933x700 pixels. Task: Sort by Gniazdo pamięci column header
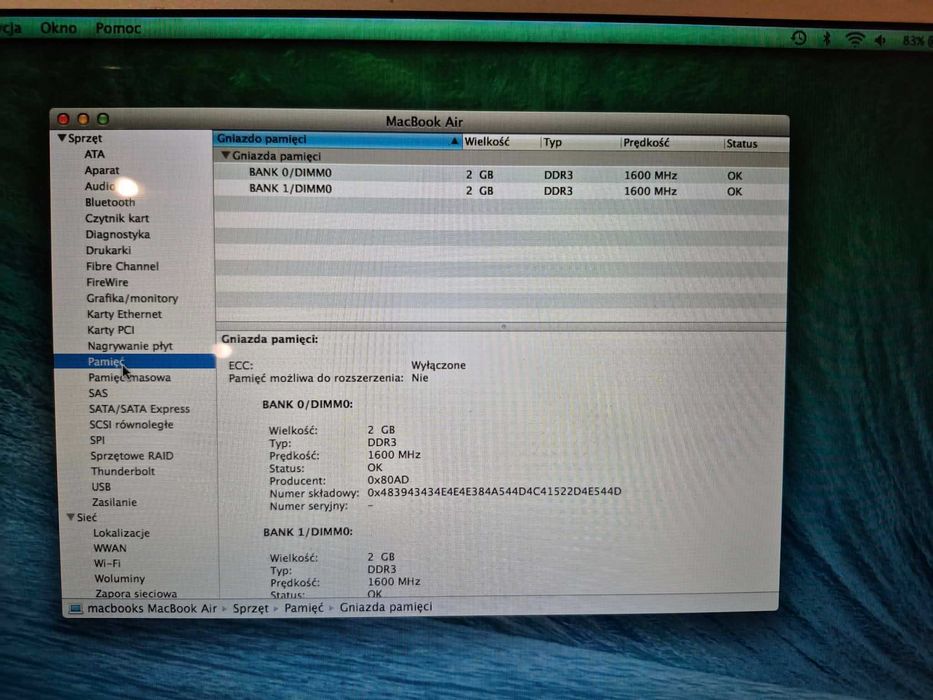click(337, 139)
